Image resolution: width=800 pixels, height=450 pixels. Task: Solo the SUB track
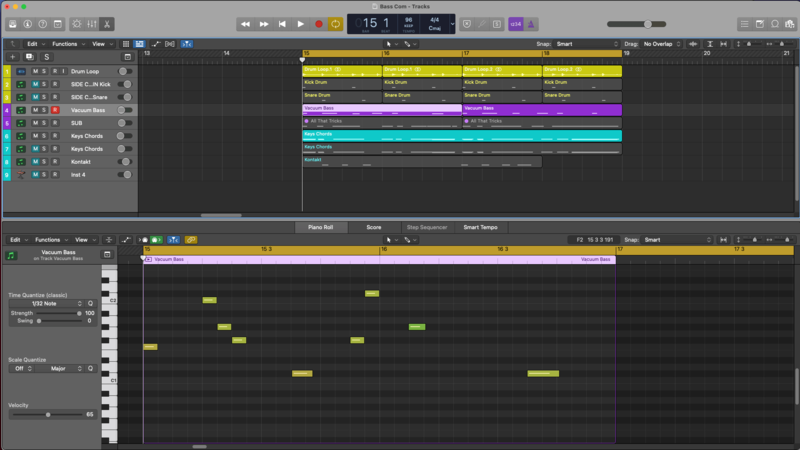45,122
